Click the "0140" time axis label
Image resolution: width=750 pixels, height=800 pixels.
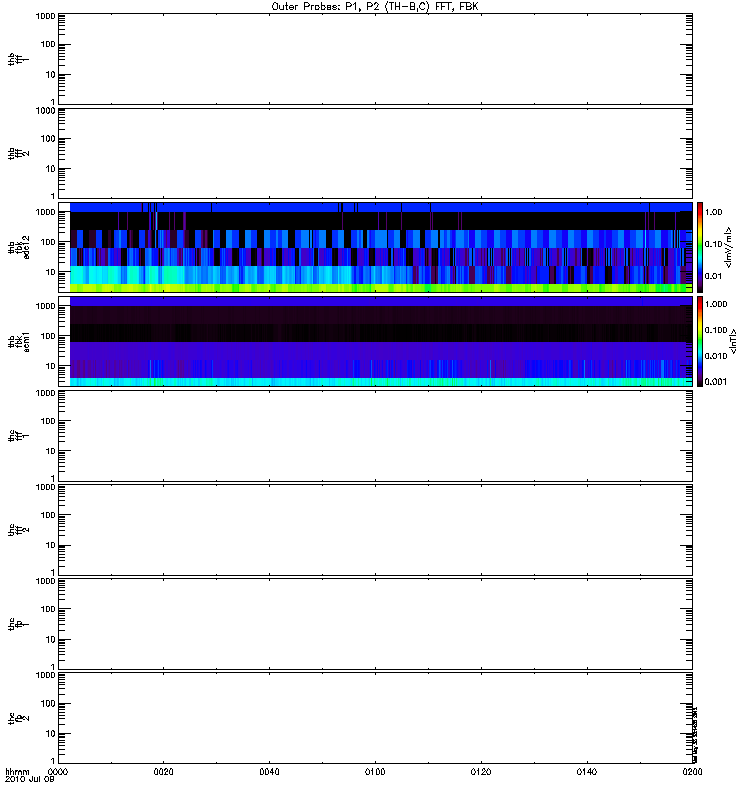[587, 772]
